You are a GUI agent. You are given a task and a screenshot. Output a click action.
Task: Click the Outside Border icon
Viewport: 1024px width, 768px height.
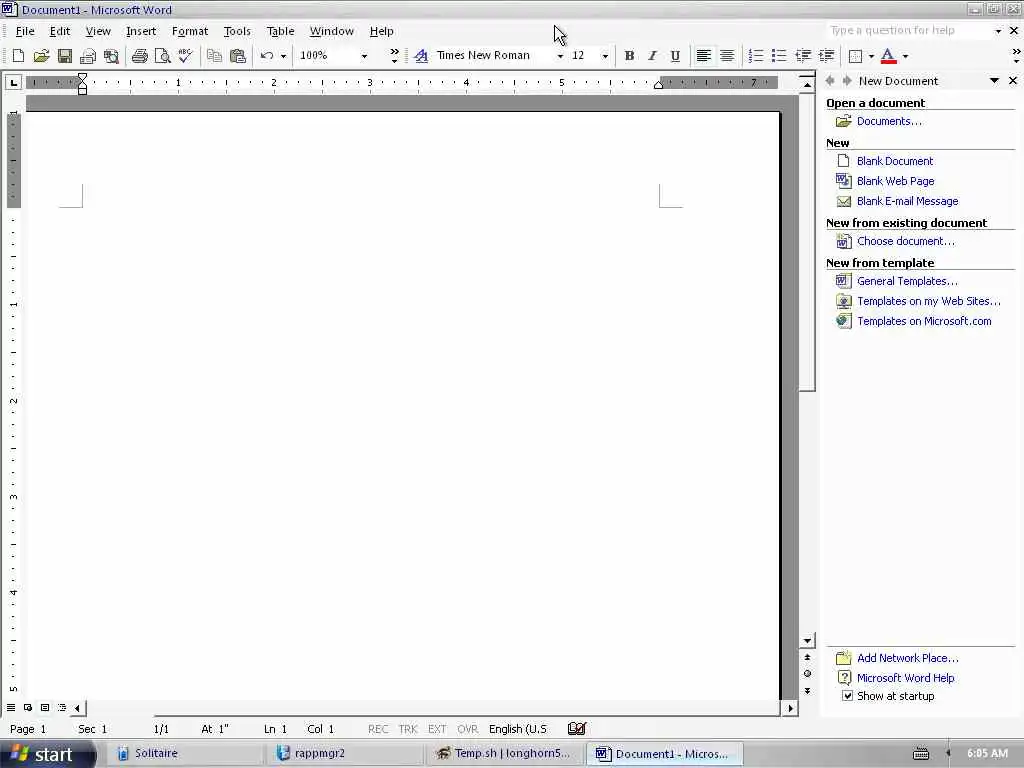tap(856, 56)
